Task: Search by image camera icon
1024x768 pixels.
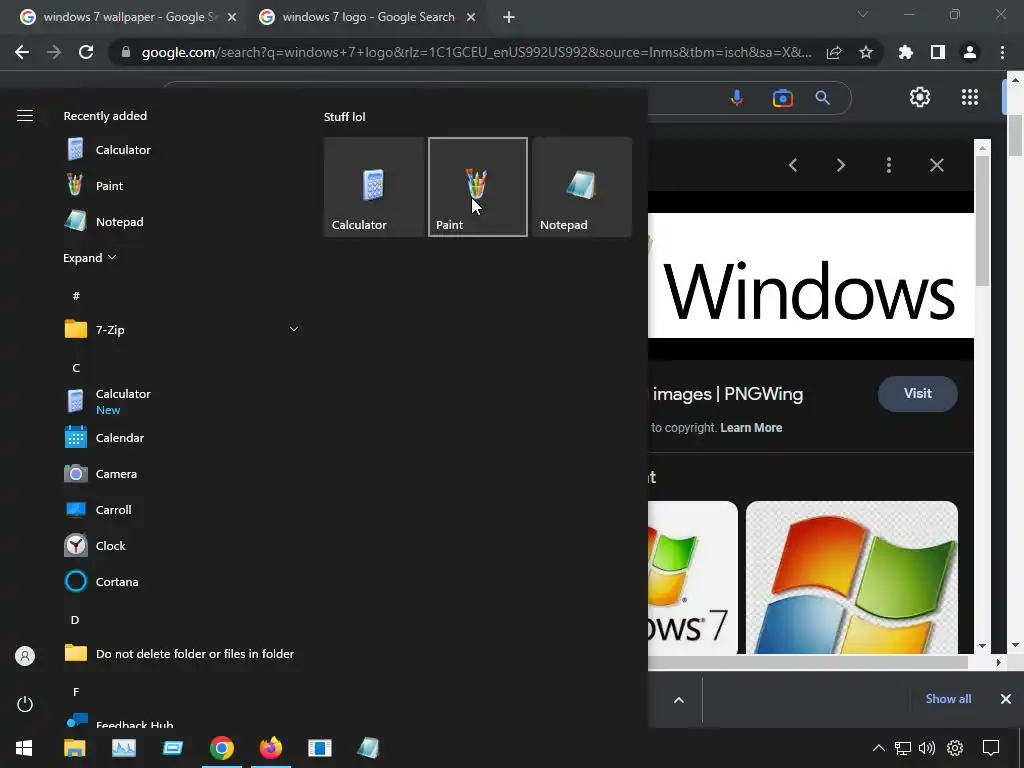Action: tap(782, 98)
